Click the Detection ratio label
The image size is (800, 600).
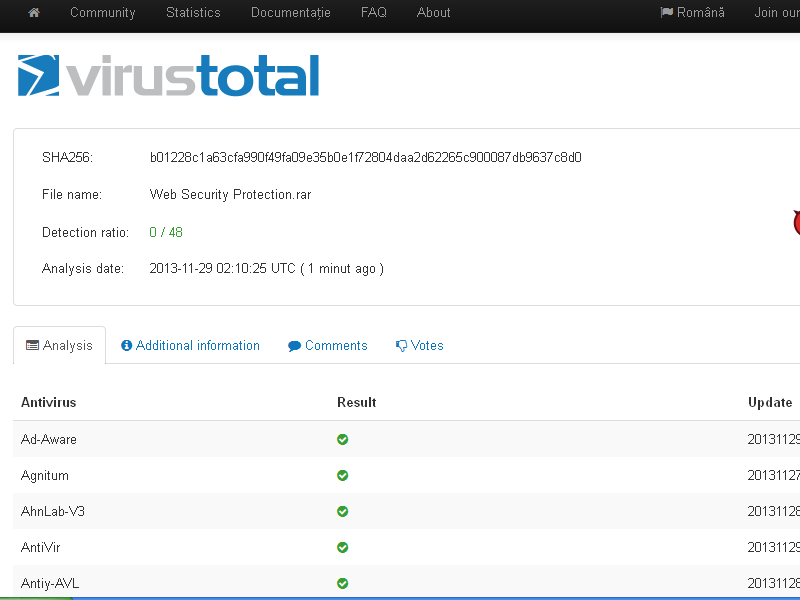tap(85, 232)
